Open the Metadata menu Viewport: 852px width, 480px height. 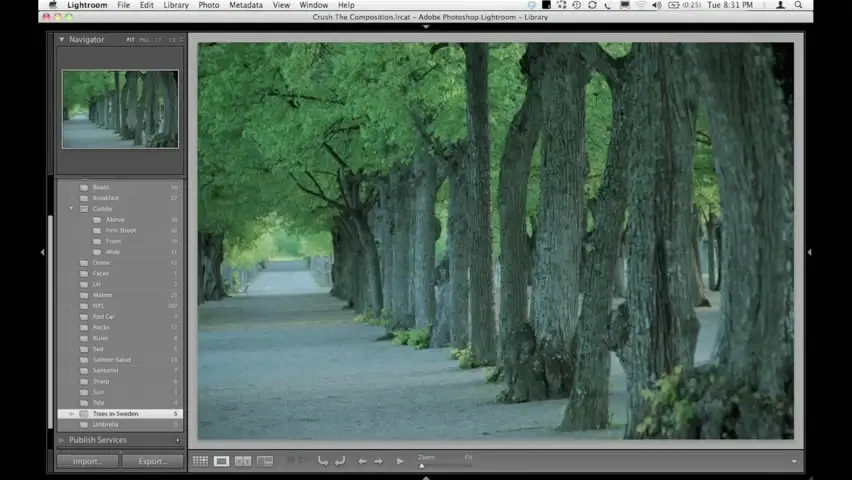point(246,5)
